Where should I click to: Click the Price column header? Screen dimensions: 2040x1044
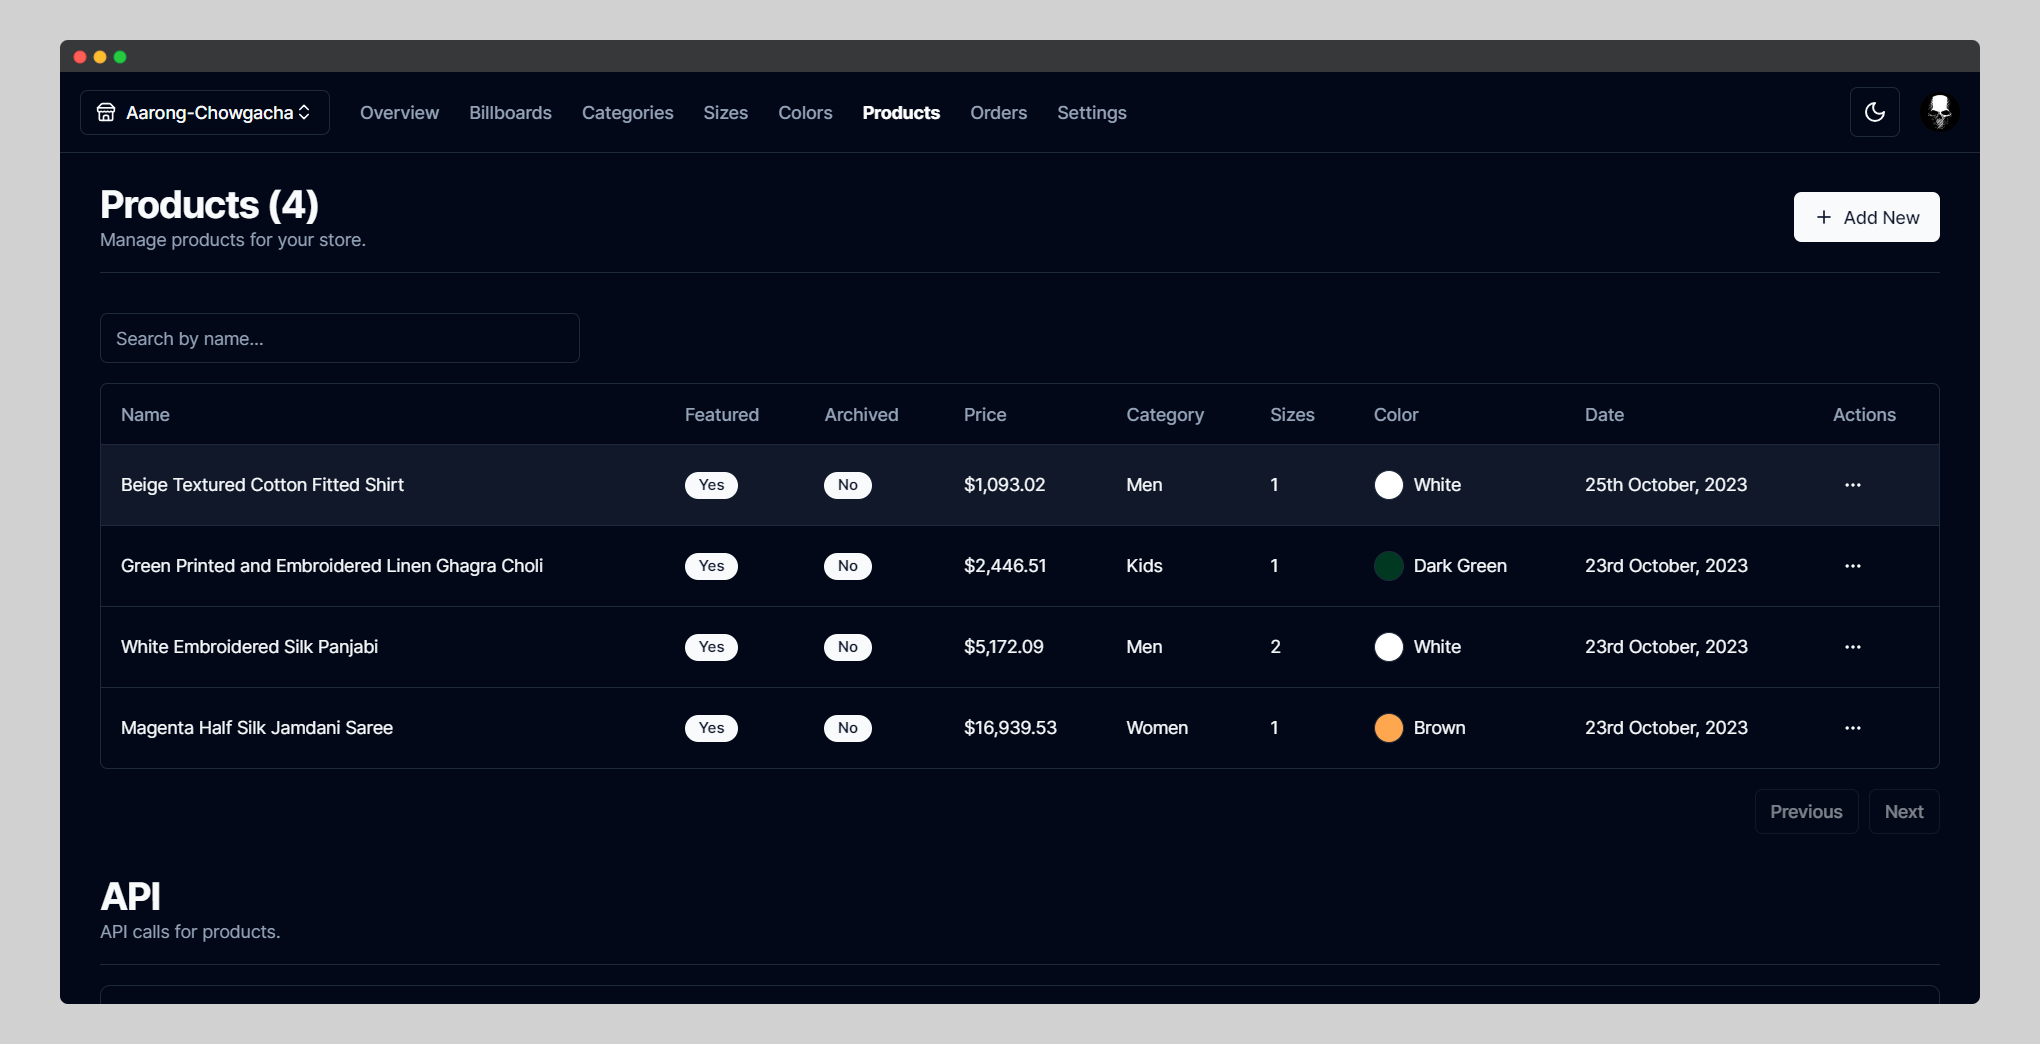(x=985, y=415)
